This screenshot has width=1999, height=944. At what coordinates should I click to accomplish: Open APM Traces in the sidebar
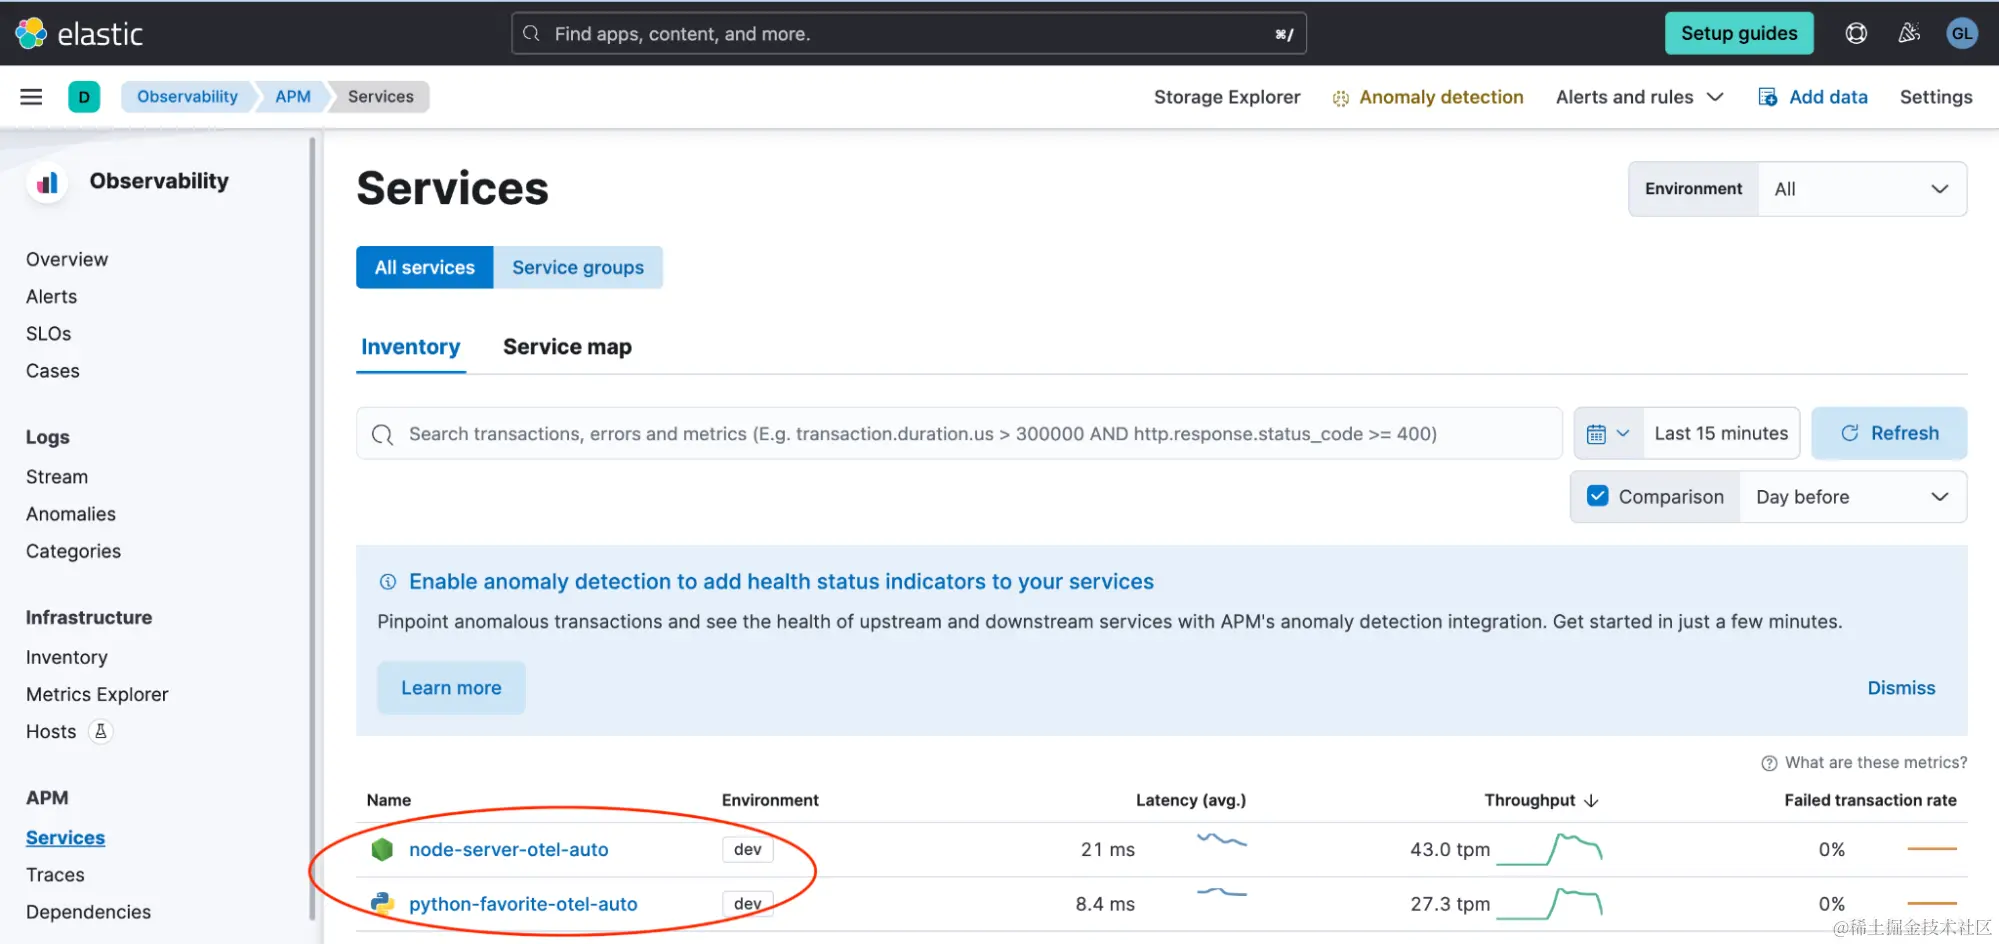tap(55, 875)
